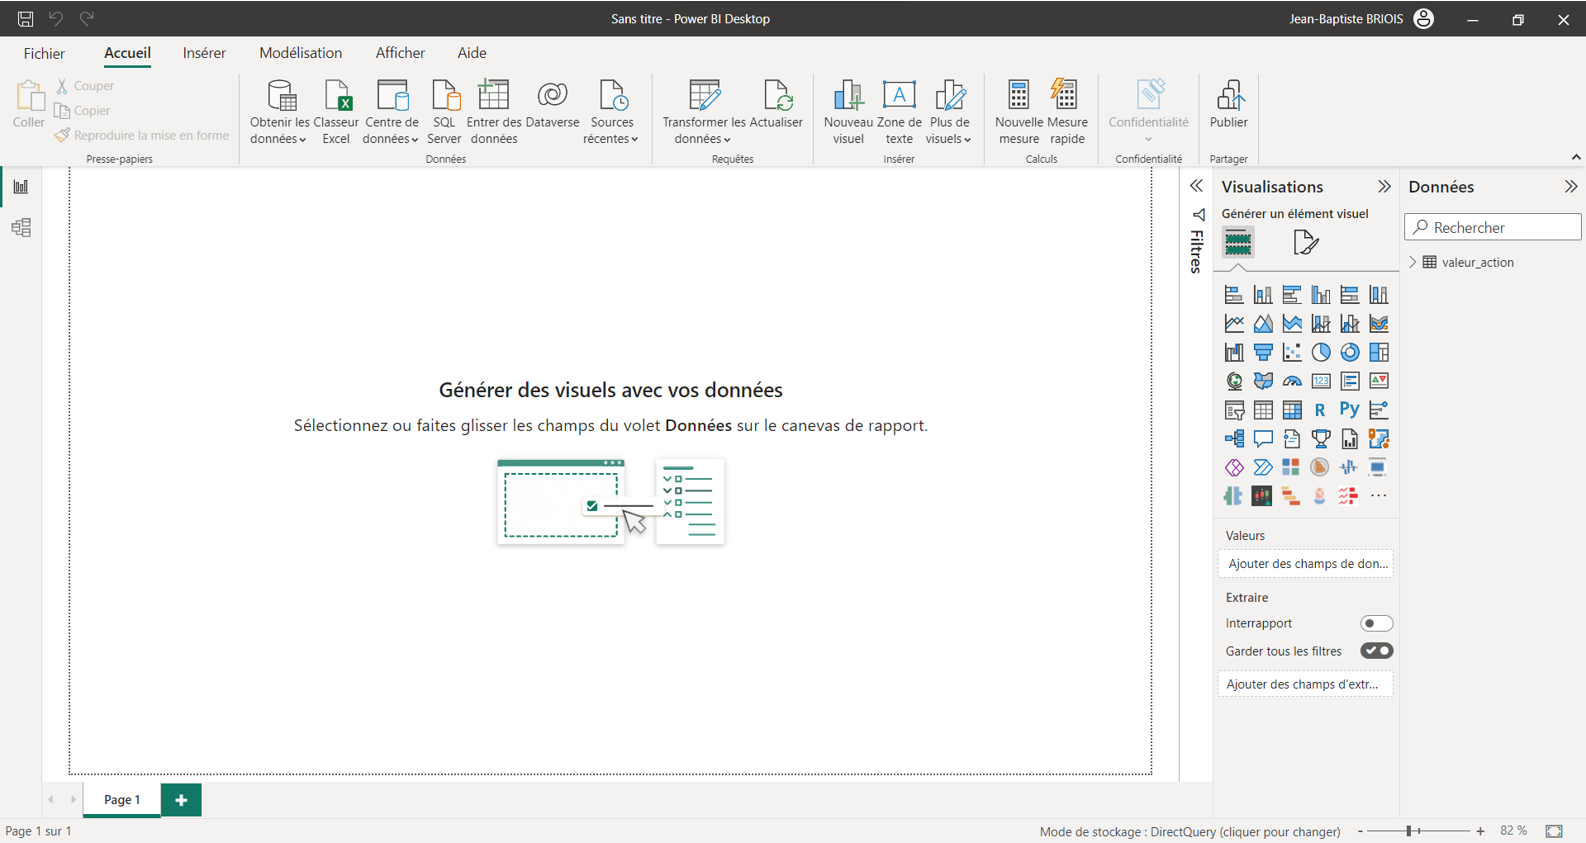Switch to the Insérer ribbon tab
Viewport: 1586px width, 843px height.
204,53
